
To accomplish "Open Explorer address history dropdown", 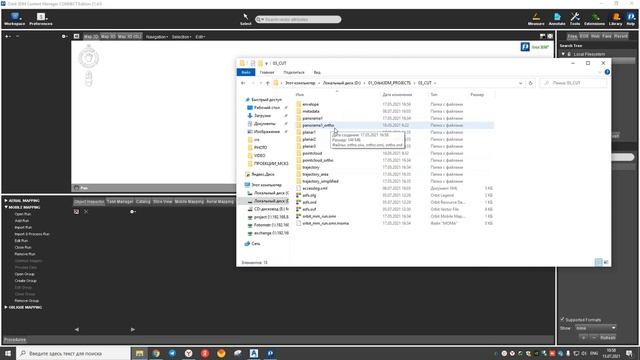I will click(x=520, y=83).
